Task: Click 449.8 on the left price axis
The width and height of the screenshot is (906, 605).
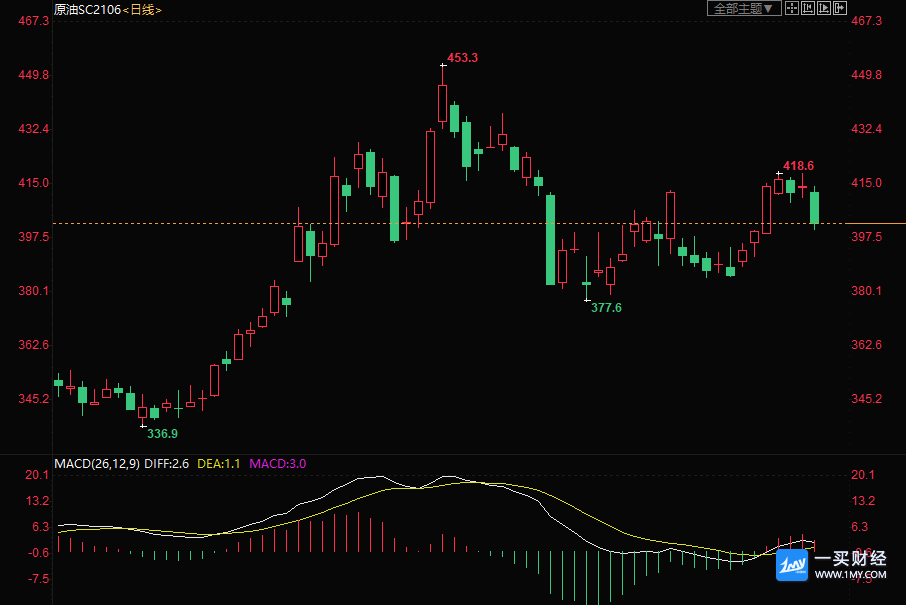Action: coord(34,75)
